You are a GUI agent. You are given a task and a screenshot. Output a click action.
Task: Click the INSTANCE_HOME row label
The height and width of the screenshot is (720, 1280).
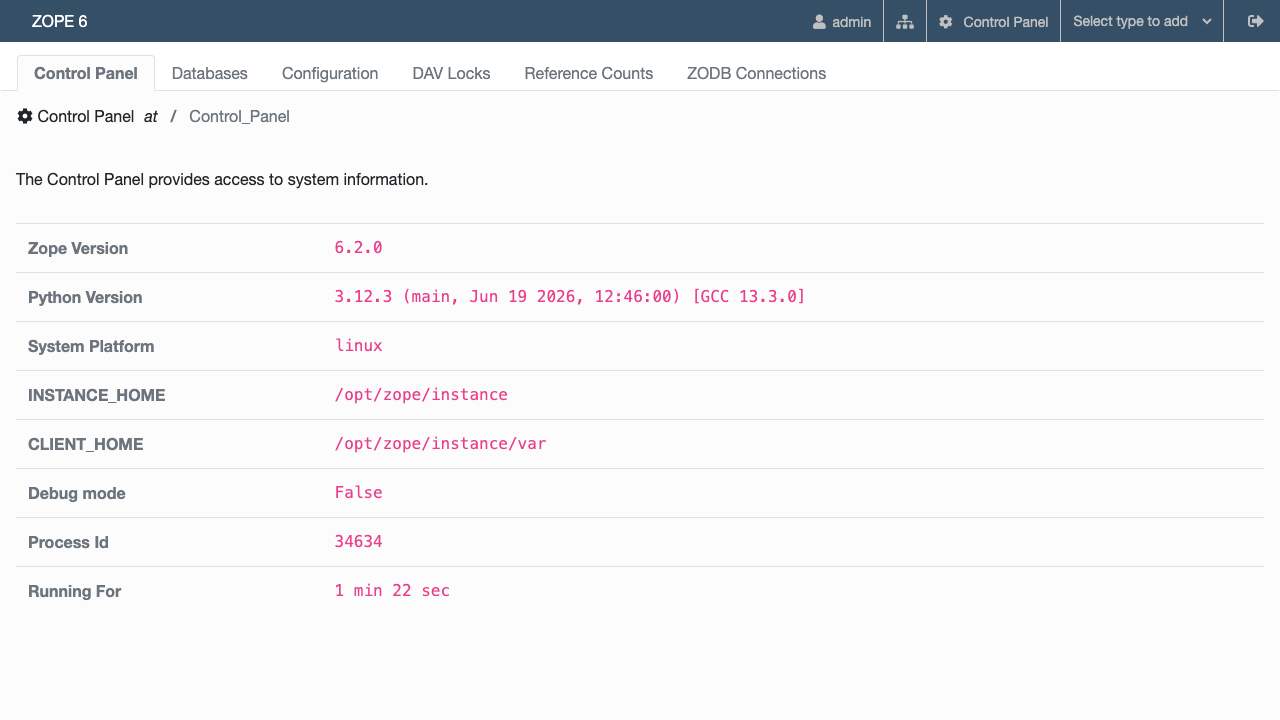pos(97,395)
